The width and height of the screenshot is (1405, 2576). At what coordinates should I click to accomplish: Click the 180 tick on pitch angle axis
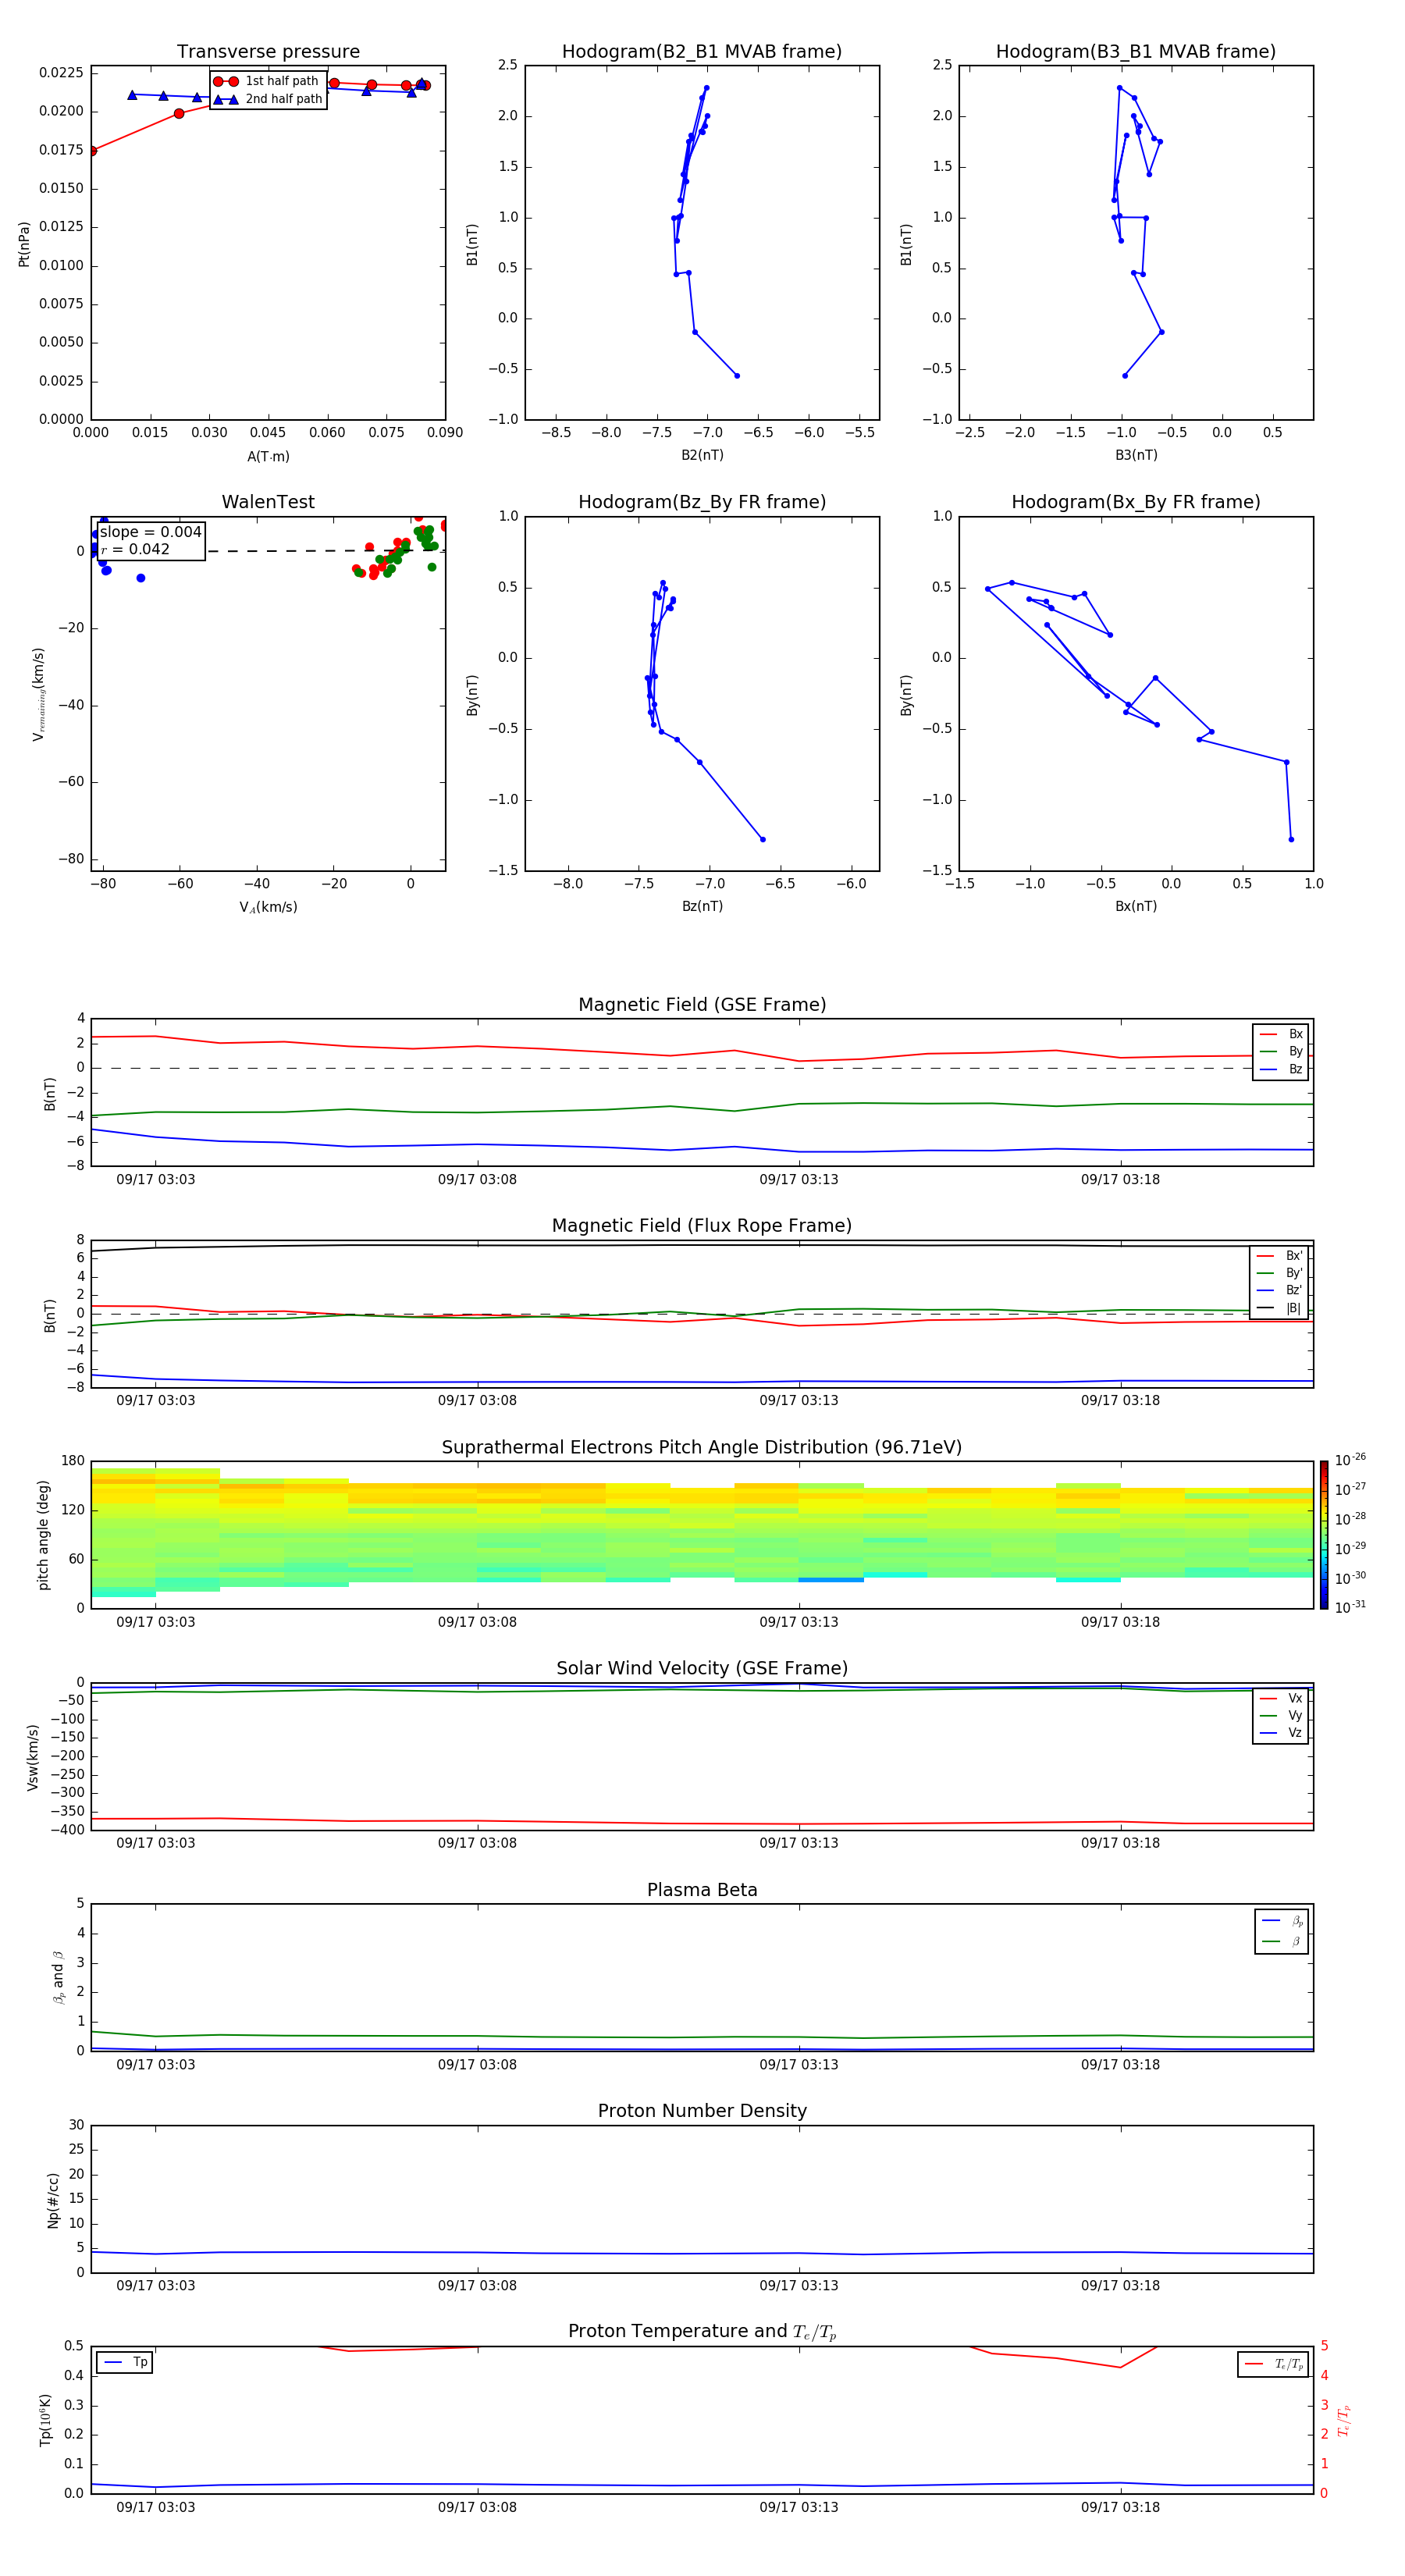(x=73, y=1461)
